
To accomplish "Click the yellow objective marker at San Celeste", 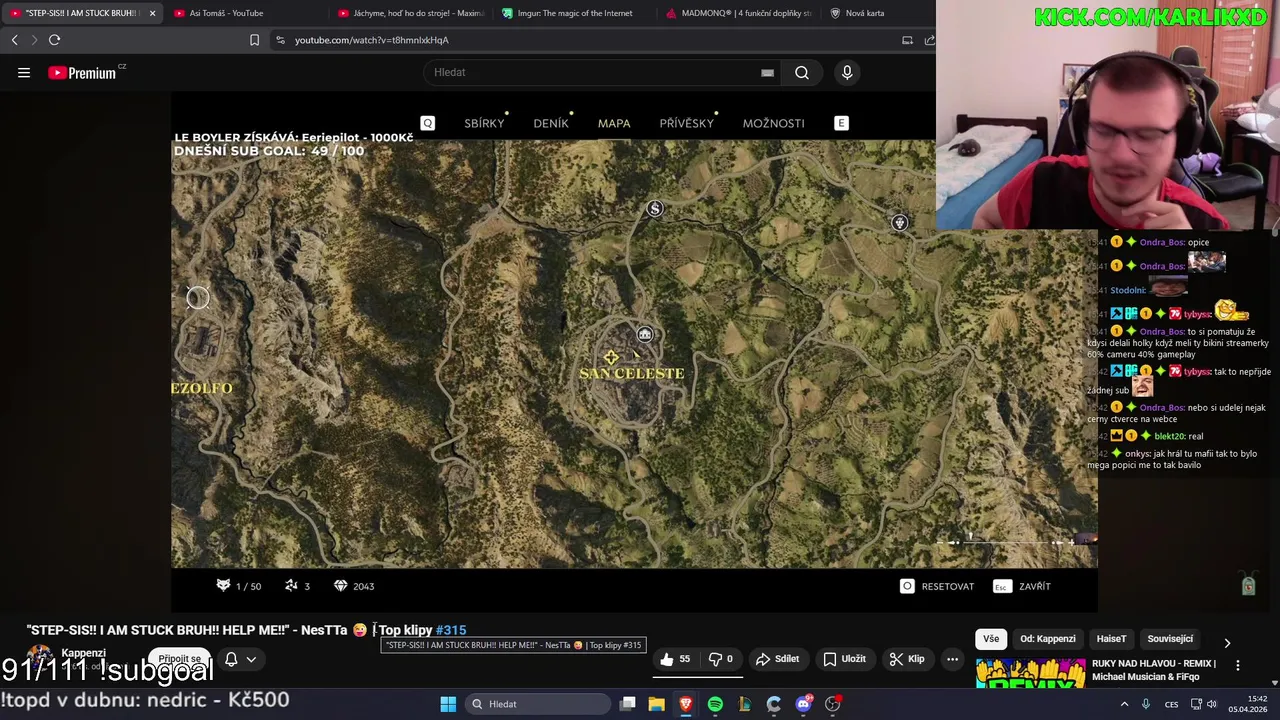I will point(611,357).
